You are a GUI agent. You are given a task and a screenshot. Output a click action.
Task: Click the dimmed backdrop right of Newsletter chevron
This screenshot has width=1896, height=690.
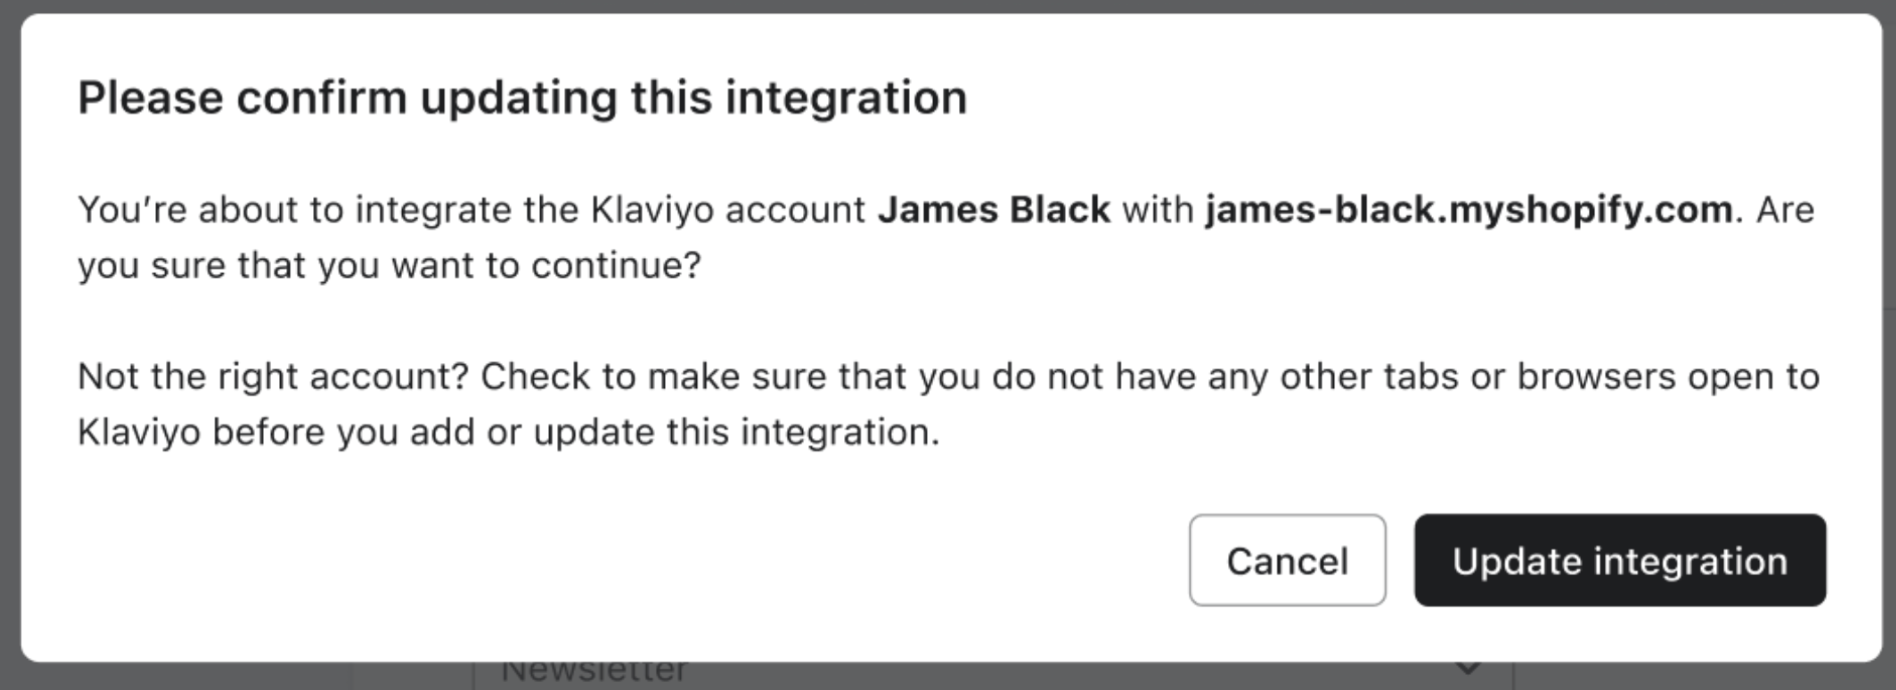tap(1700, 676)
